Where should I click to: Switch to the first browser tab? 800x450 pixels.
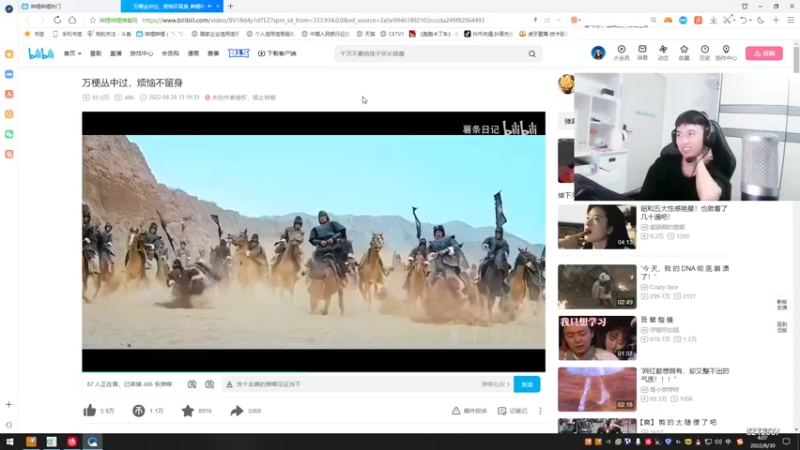[x=68, y=6]
